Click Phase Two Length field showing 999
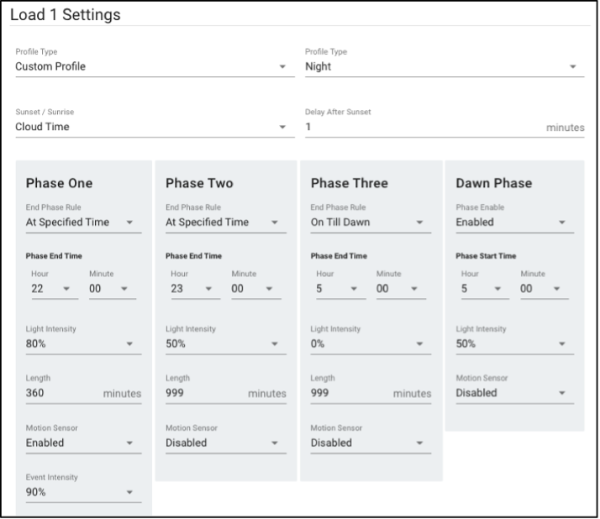600x519 pixels. 226,393
